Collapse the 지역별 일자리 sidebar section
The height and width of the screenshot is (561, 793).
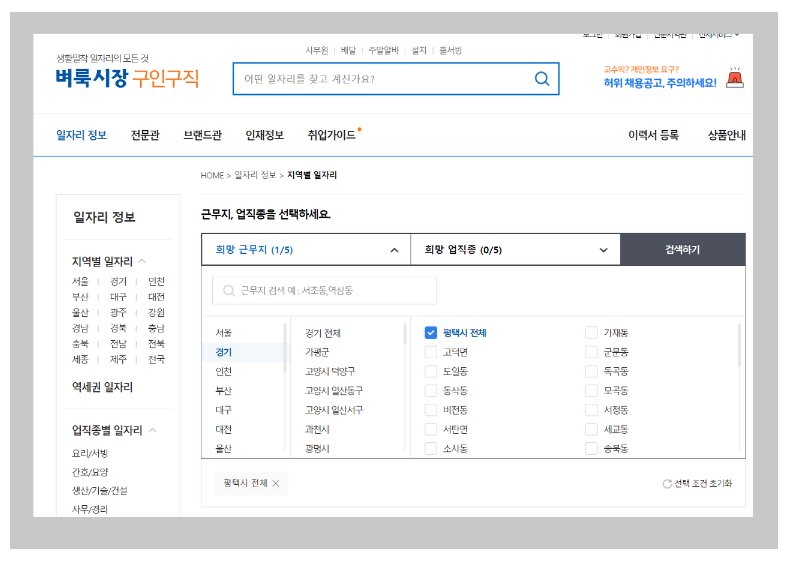click(x=142, y=262)
